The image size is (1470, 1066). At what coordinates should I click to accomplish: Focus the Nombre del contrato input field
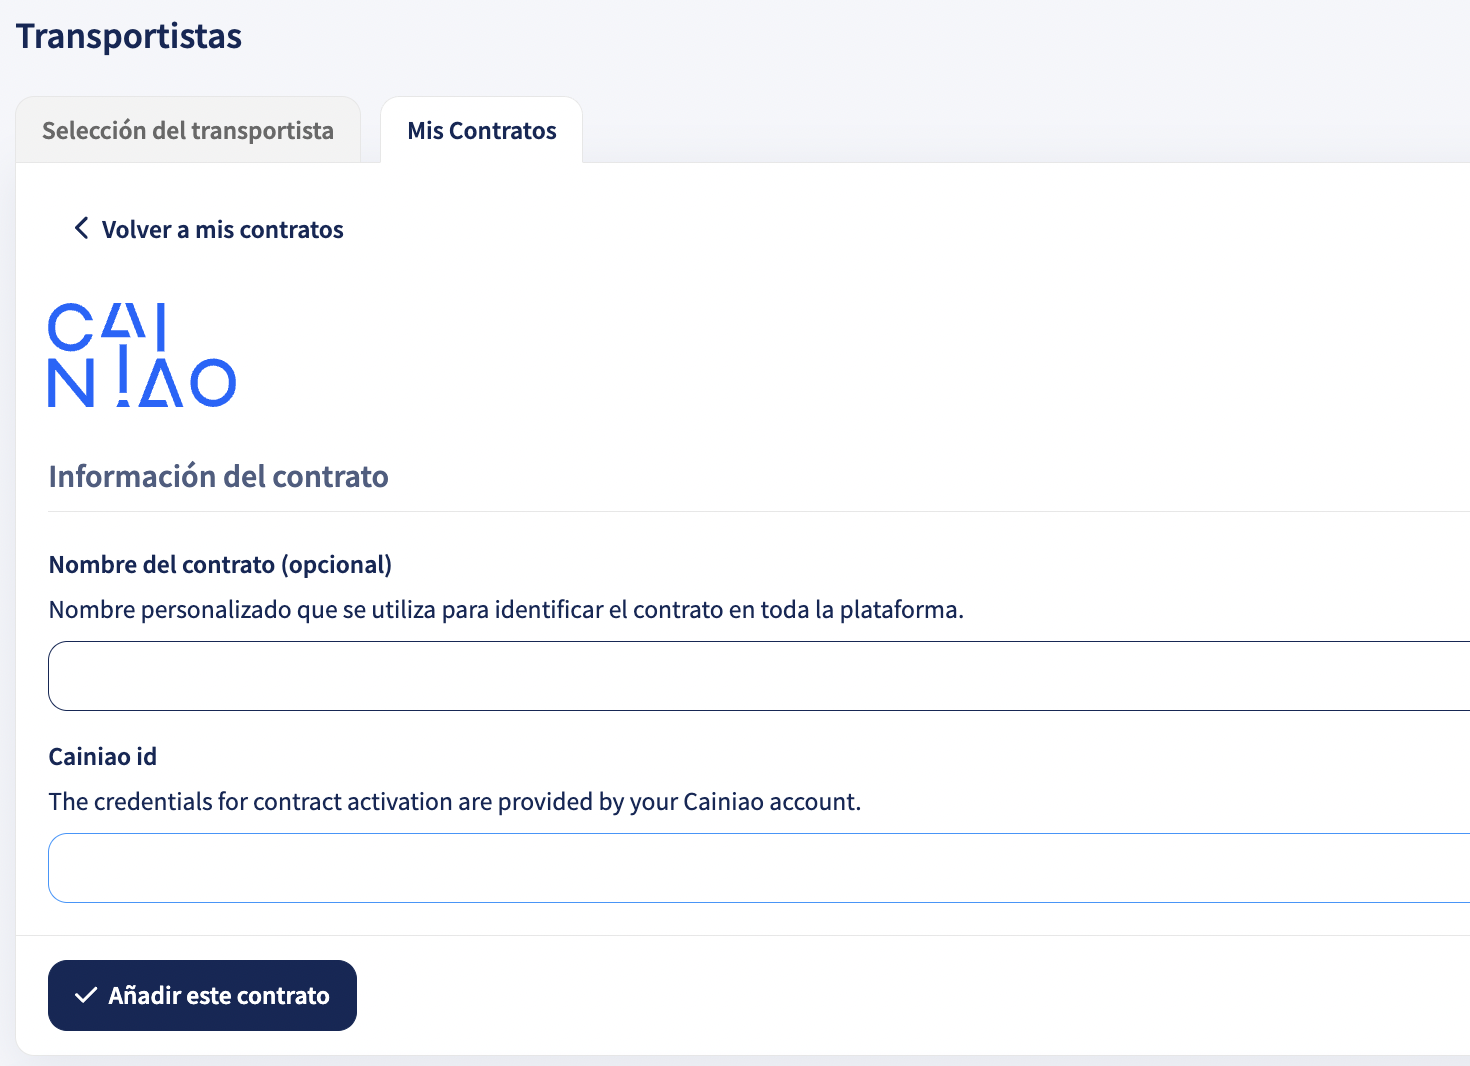tap(759, 676)
